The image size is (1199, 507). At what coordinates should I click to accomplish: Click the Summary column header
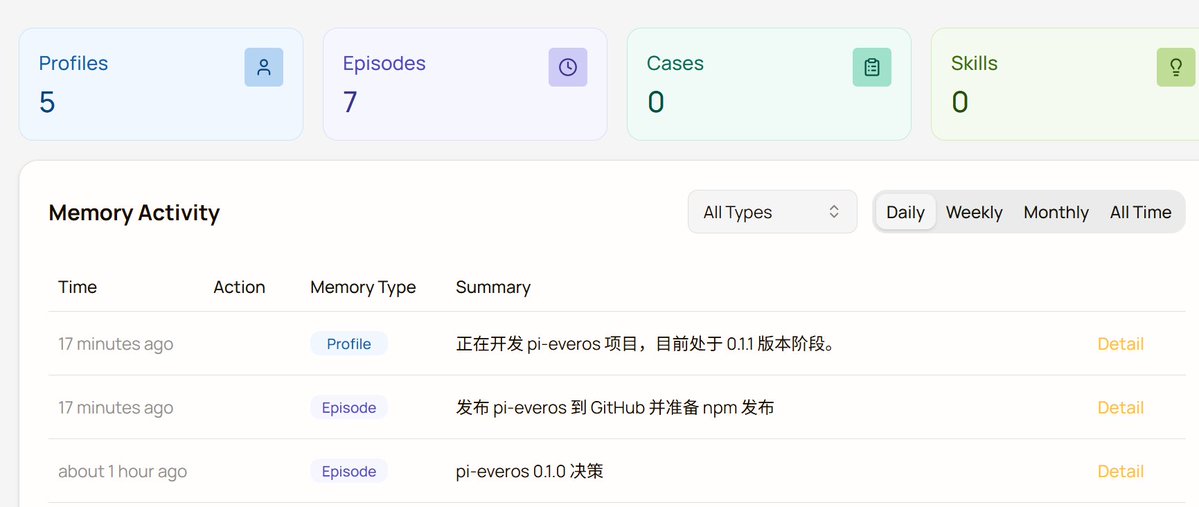pyautogui.click(x=493, y=288)
